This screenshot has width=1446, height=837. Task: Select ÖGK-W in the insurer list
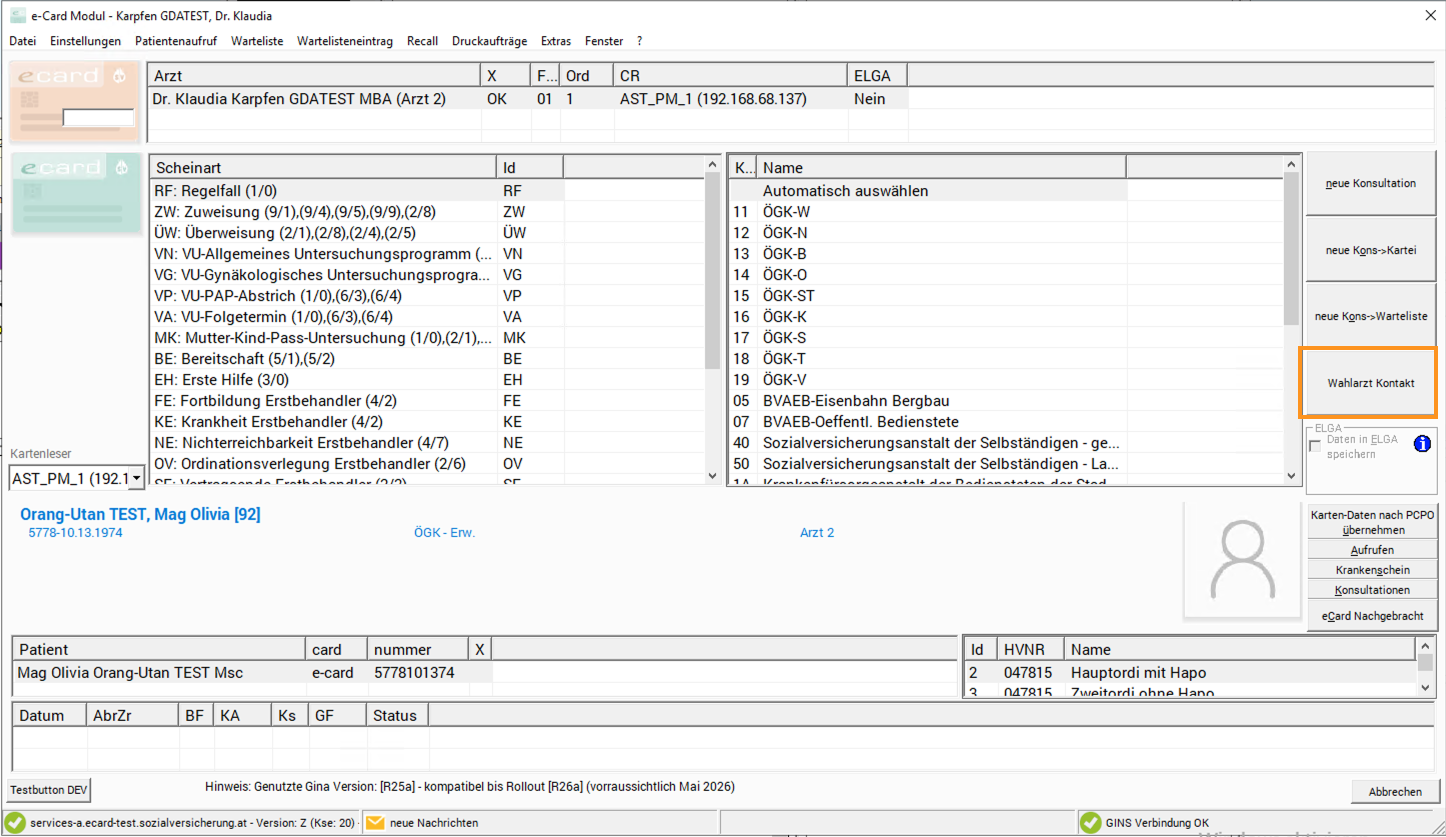pyautogui.click(x=786, y=212)
